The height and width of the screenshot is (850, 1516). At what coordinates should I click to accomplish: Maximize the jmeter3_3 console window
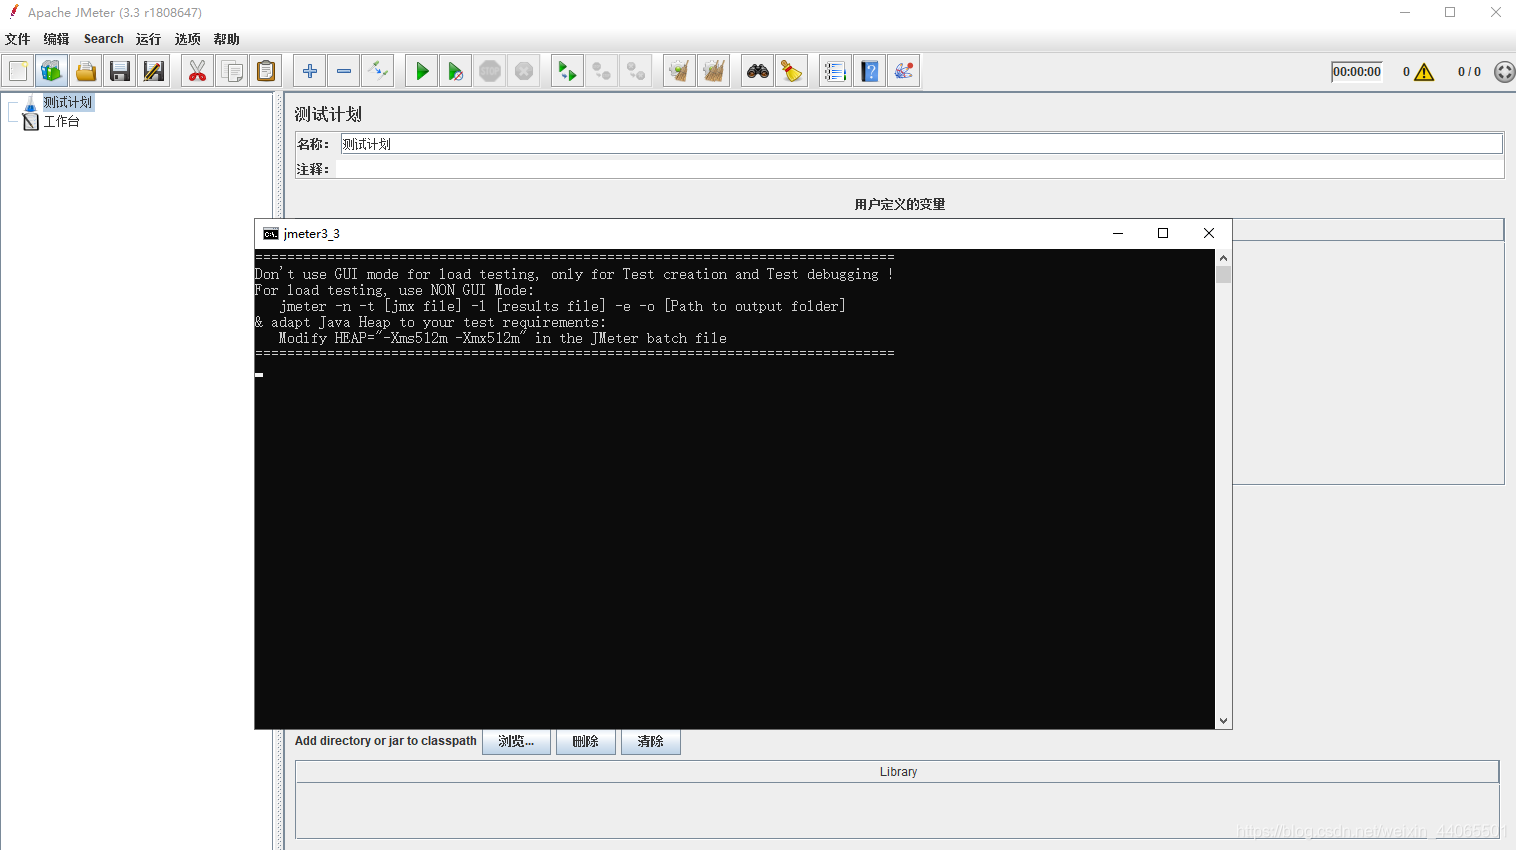click(1163, 233)
